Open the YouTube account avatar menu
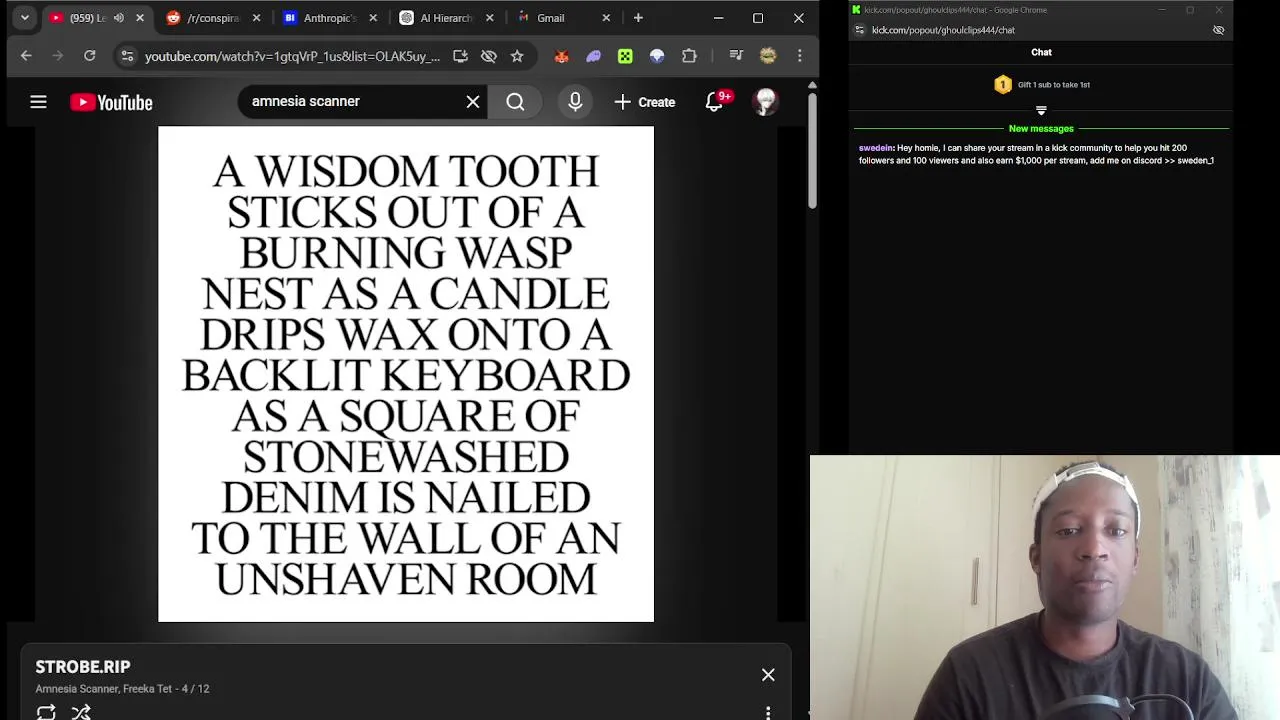 (765, 102)
